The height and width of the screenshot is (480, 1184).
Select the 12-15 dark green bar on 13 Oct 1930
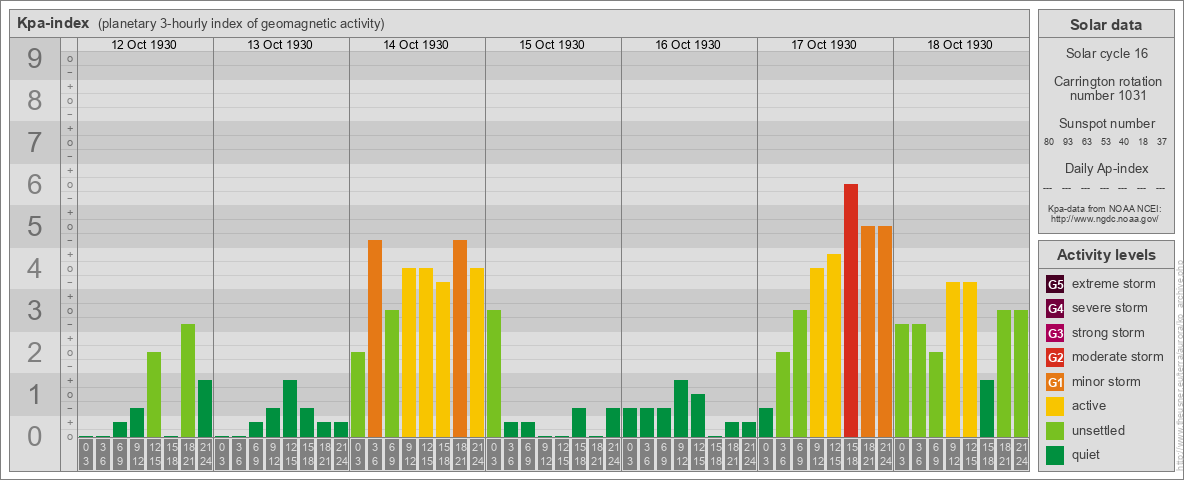(290, 408)
